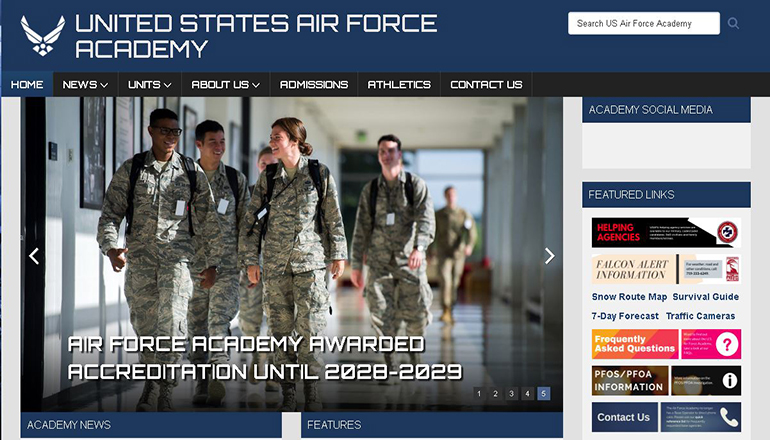Jump to carousel slide 1

tap(479, 393)
